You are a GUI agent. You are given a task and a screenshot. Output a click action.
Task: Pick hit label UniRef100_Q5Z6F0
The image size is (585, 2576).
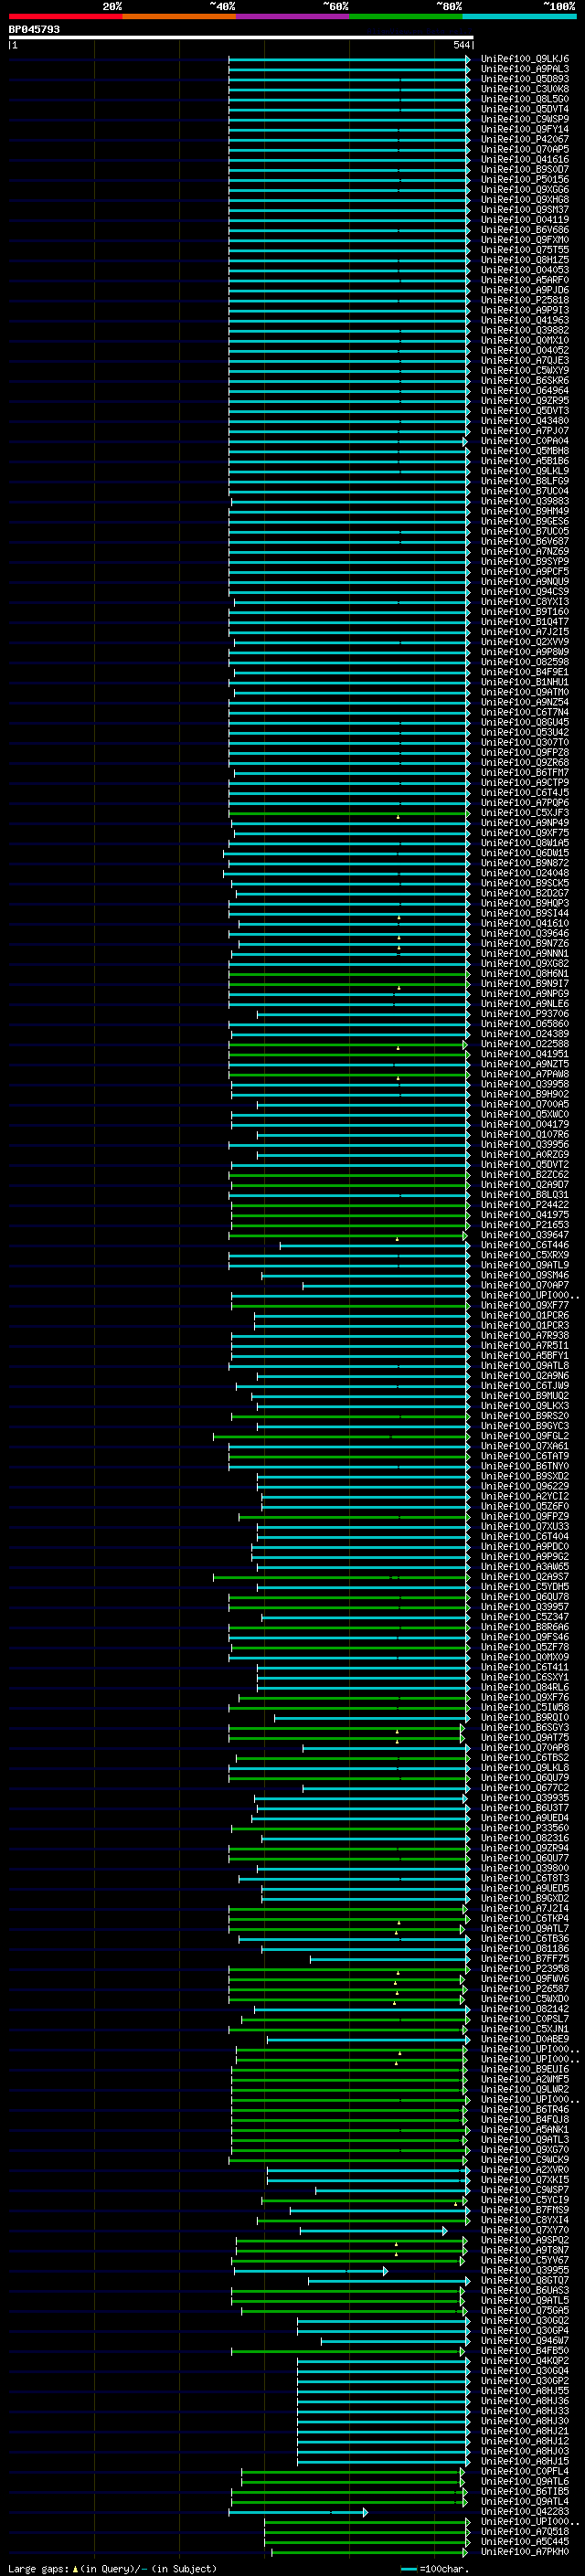[x=525, y=1506]
